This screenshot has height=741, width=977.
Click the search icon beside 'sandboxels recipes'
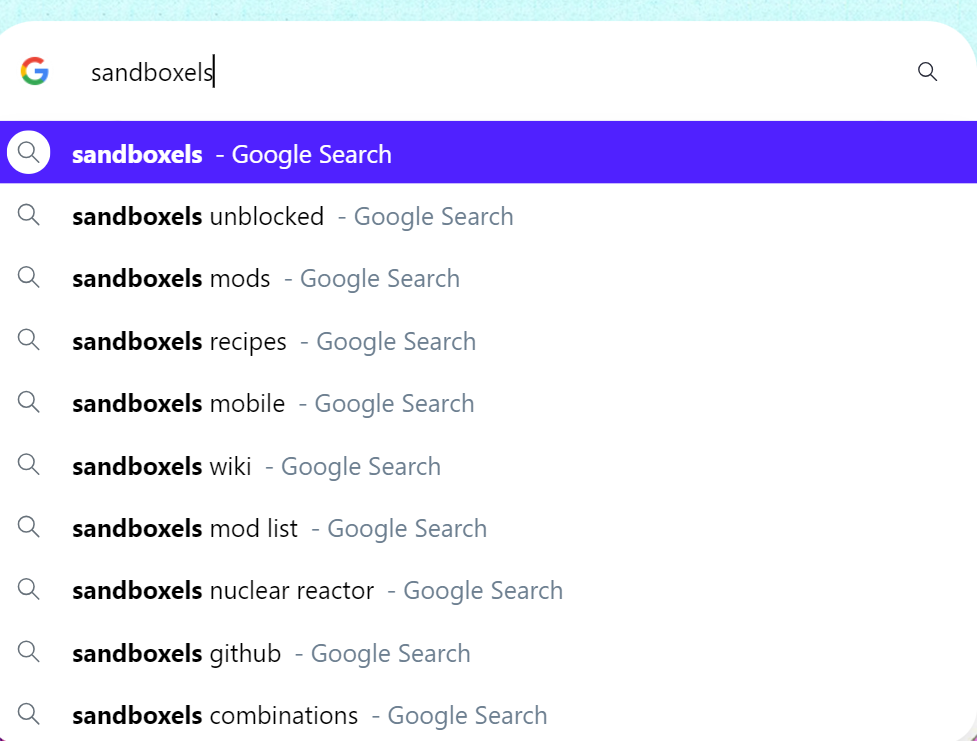28,340
